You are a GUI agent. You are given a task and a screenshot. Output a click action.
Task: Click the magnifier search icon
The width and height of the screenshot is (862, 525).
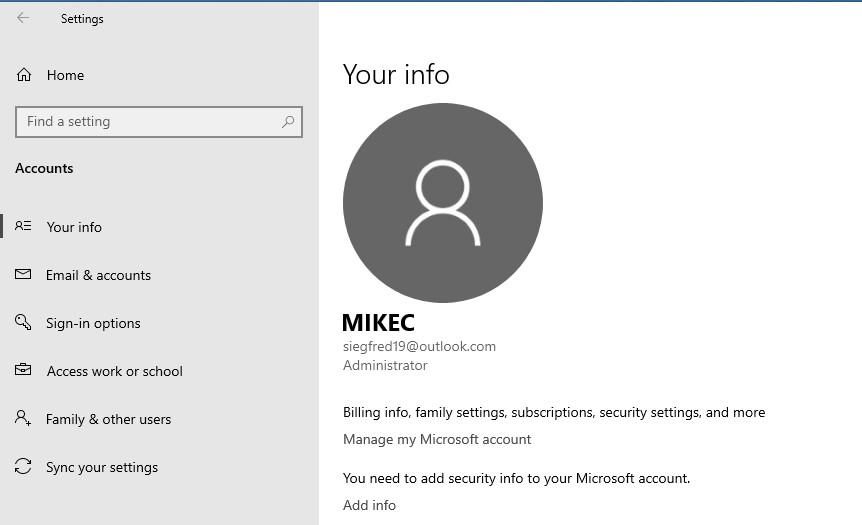tap(288, 122)
